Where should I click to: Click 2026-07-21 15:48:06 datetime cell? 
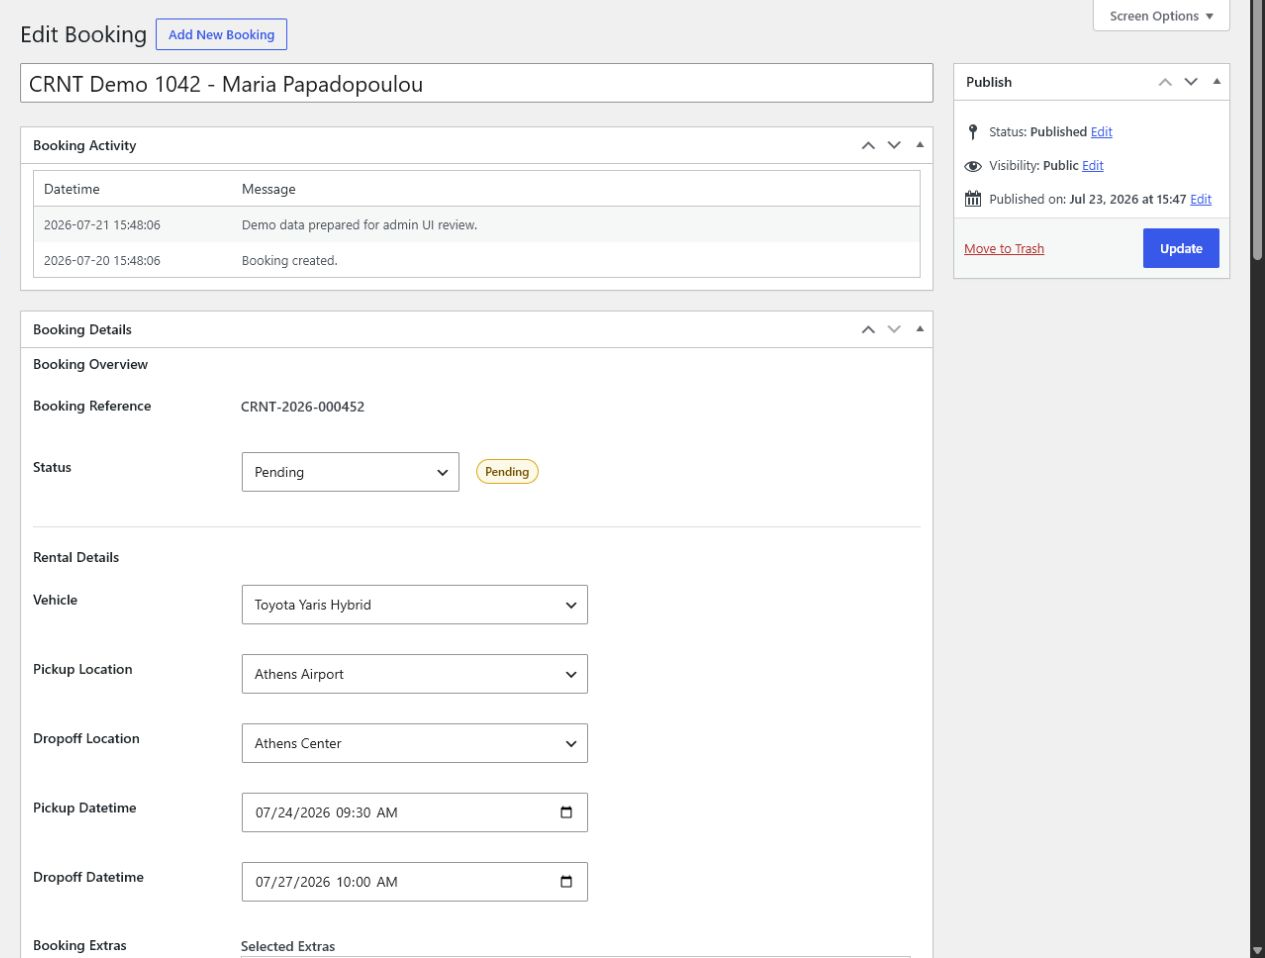click(x=102, y=225)
